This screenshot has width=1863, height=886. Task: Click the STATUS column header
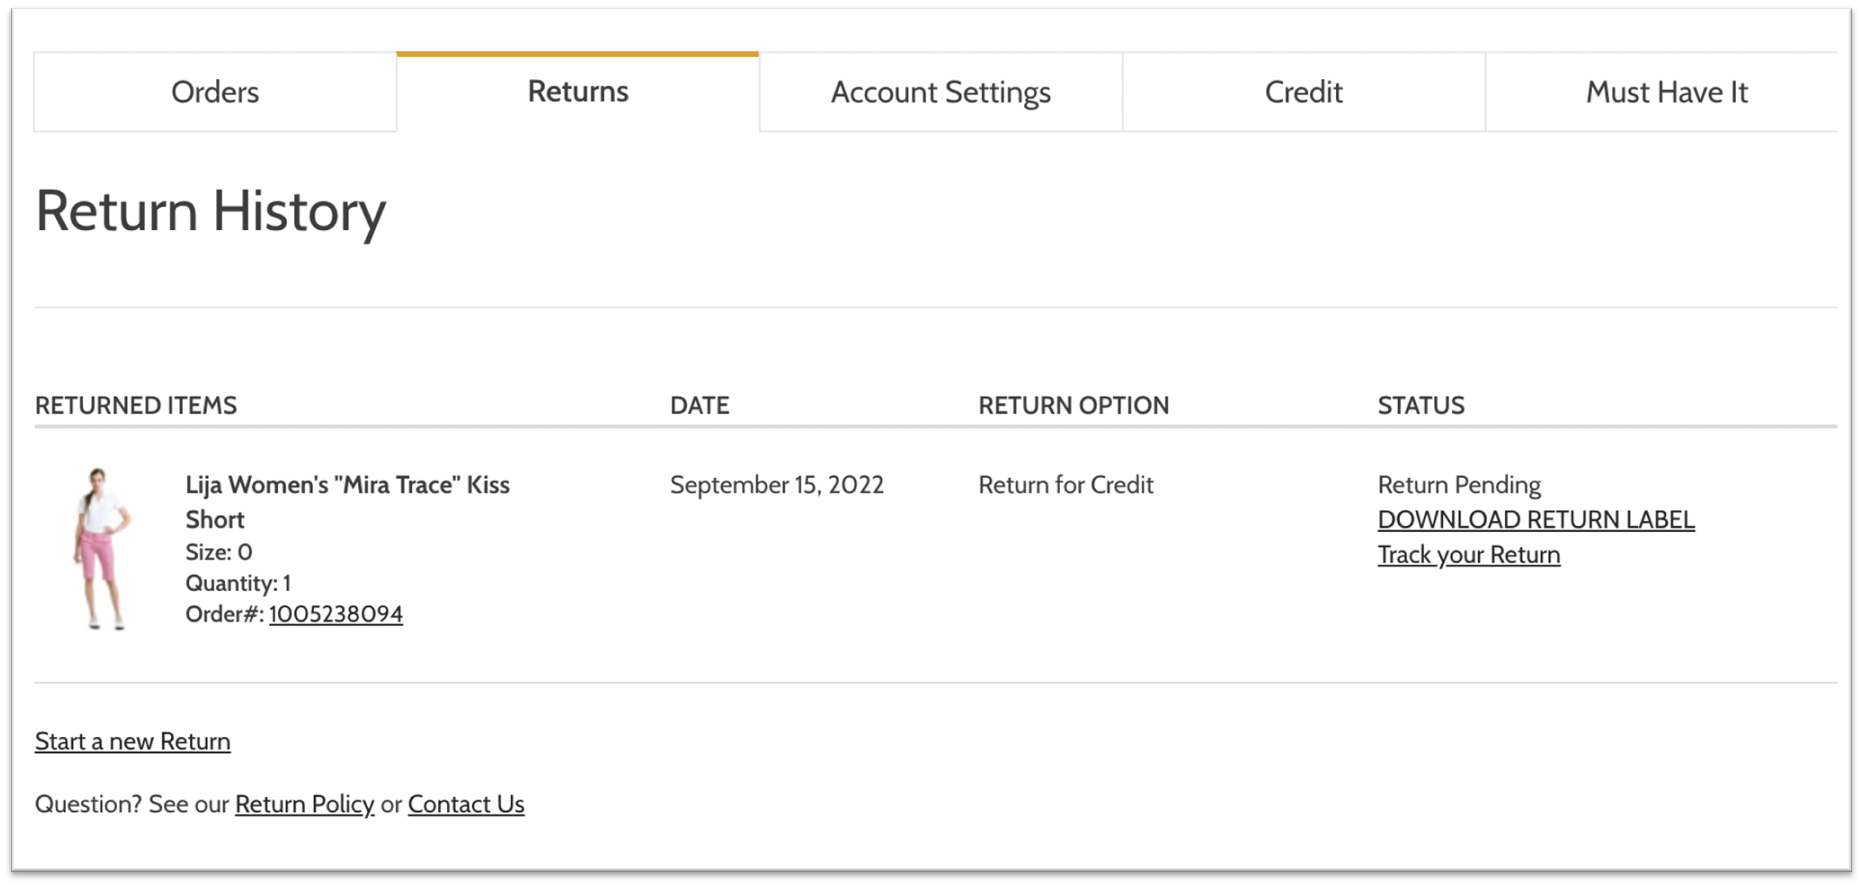click(x=1421, y=405)
